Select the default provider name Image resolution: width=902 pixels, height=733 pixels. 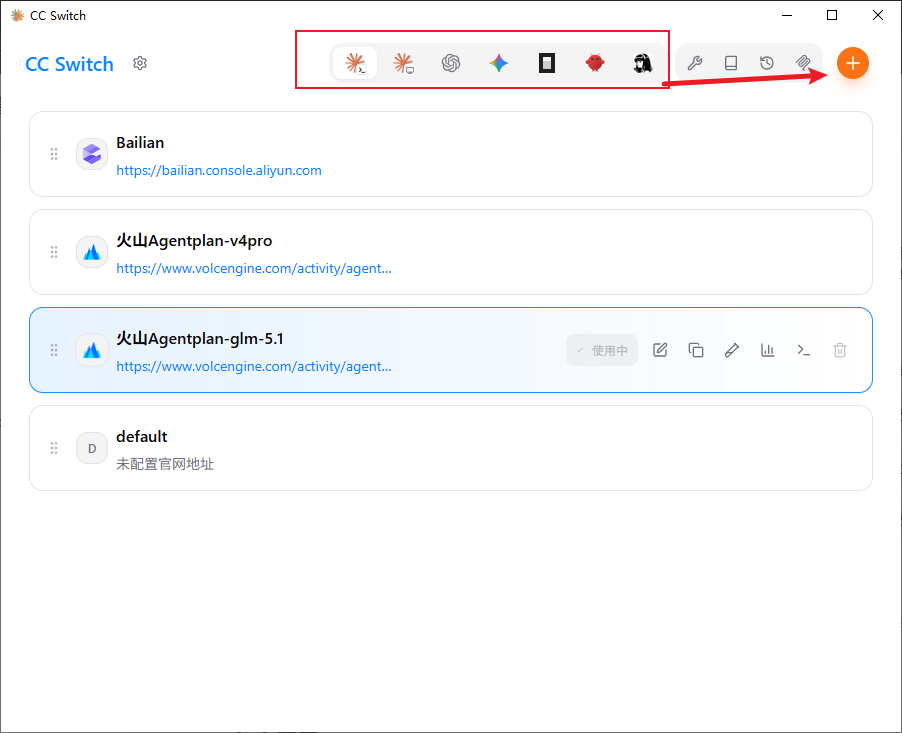(142, 437)
